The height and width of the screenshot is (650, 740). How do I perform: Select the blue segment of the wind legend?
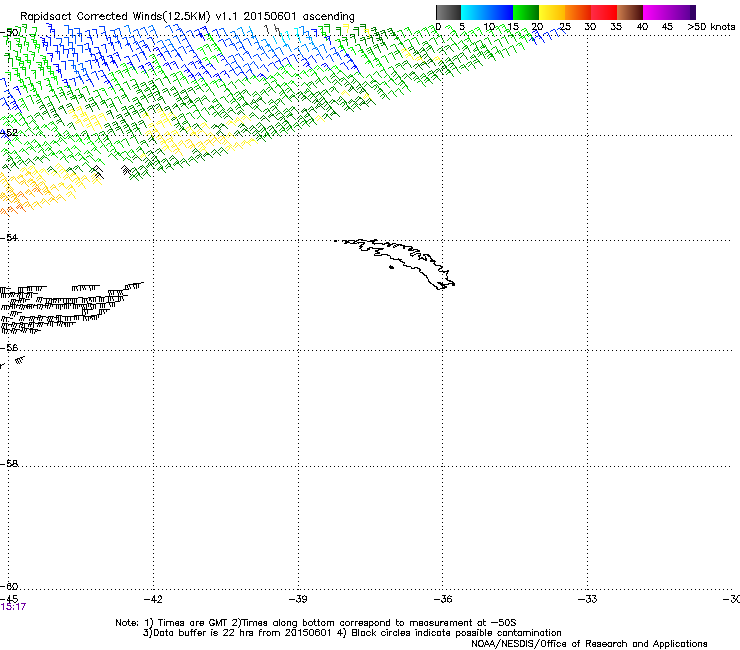(x=500, y=12)
